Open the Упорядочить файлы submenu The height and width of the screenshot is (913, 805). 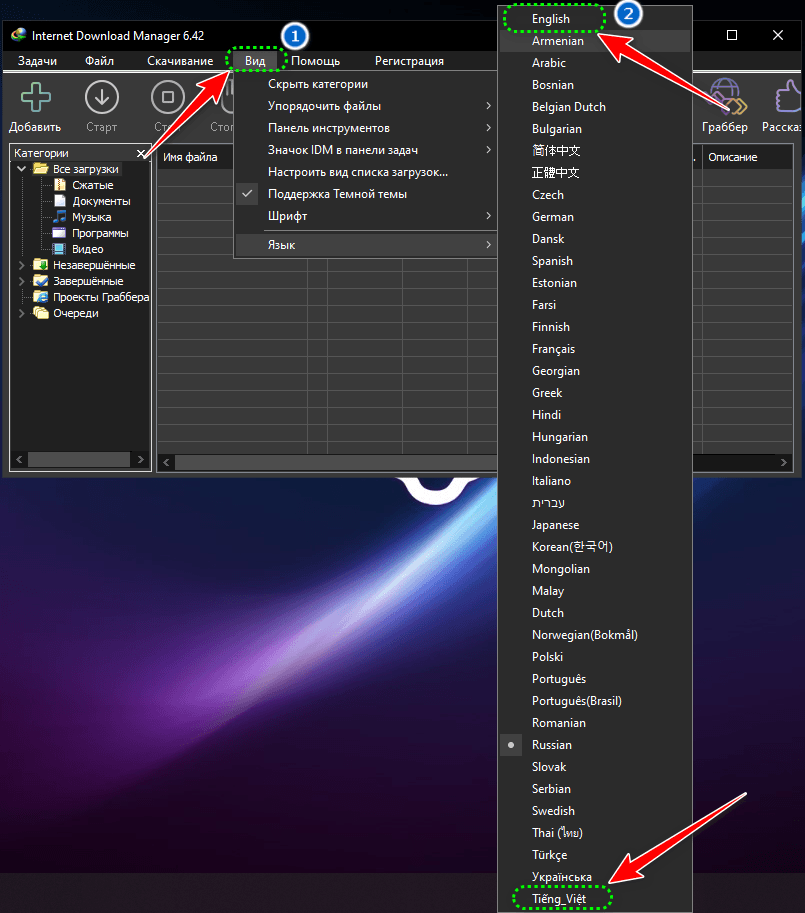366,106
